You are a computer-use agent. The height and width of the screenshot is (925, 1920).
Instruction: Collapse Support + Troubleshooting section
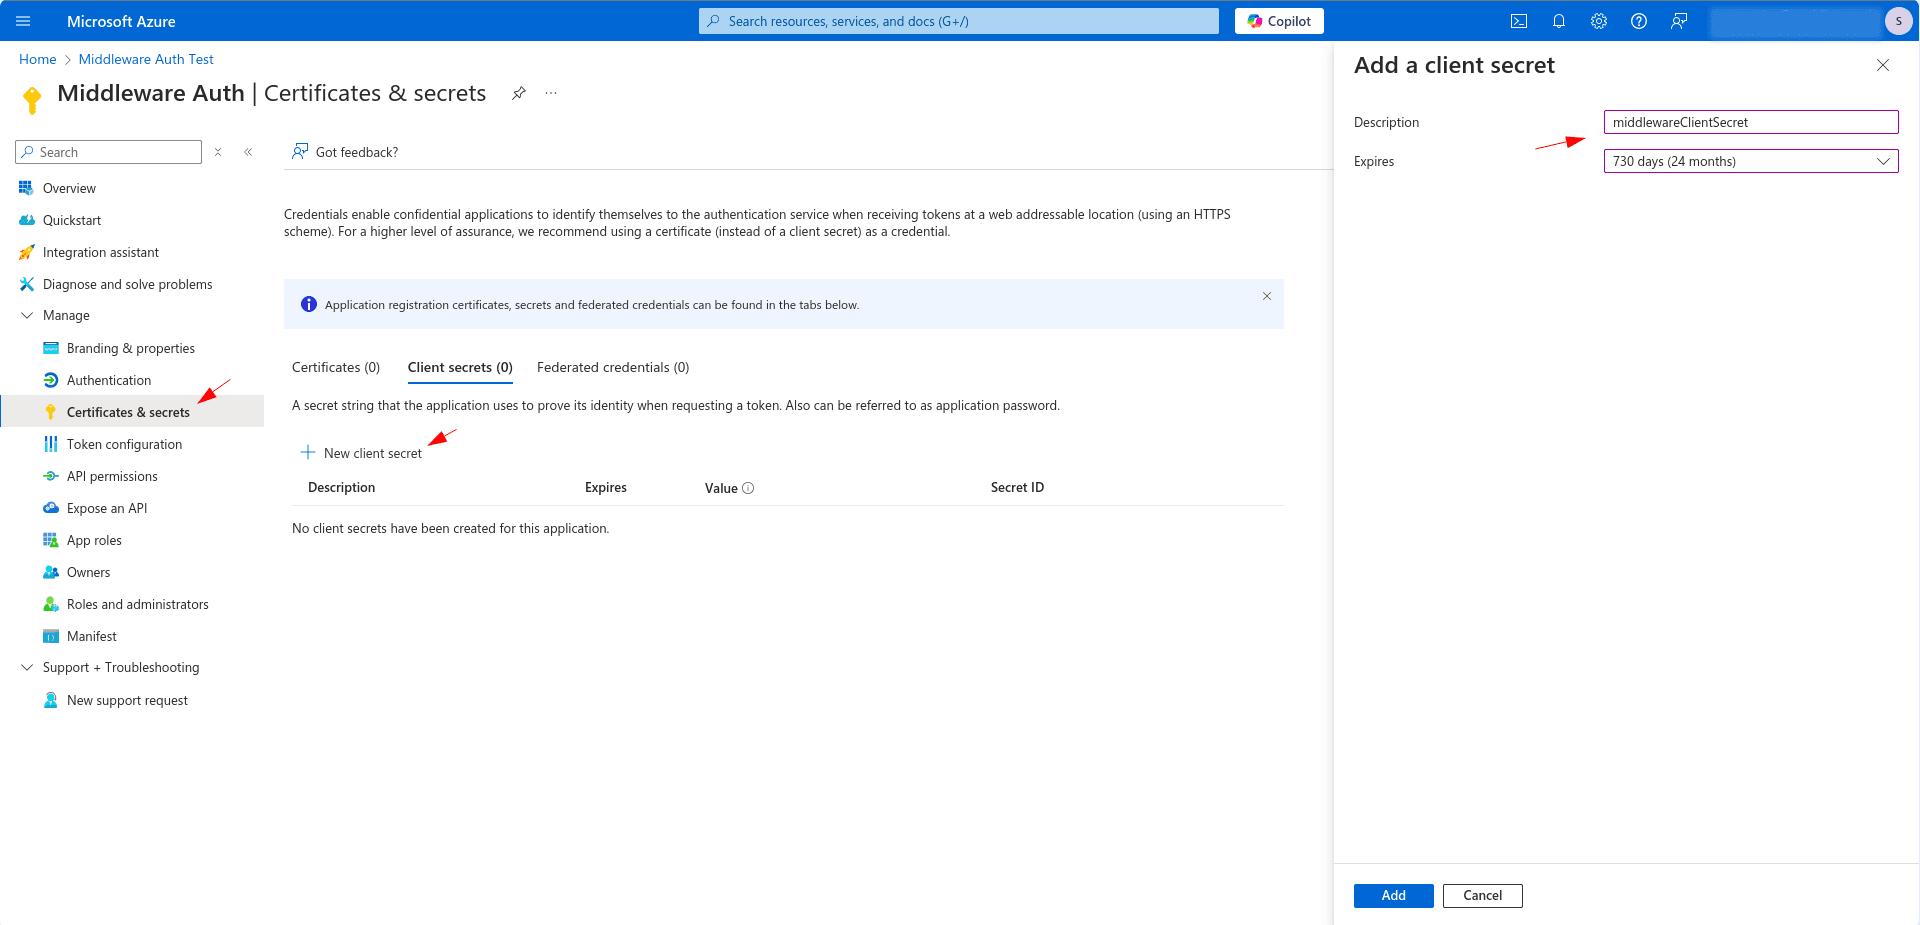(x=27, y=667)
